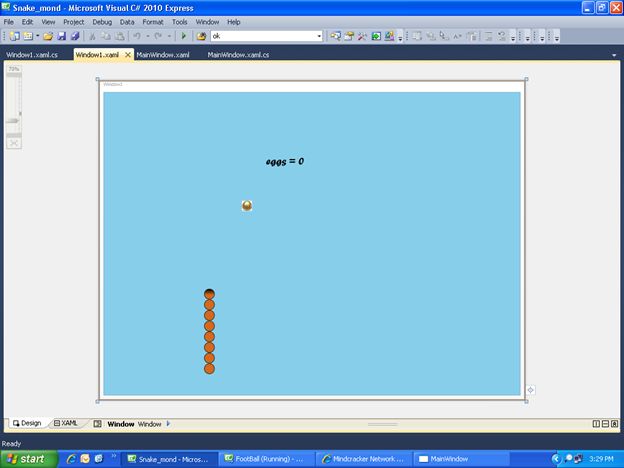This screenshot has height=468, width=624.
Task: Switch to the MainWindow.xaml tab
Action: 163,55
